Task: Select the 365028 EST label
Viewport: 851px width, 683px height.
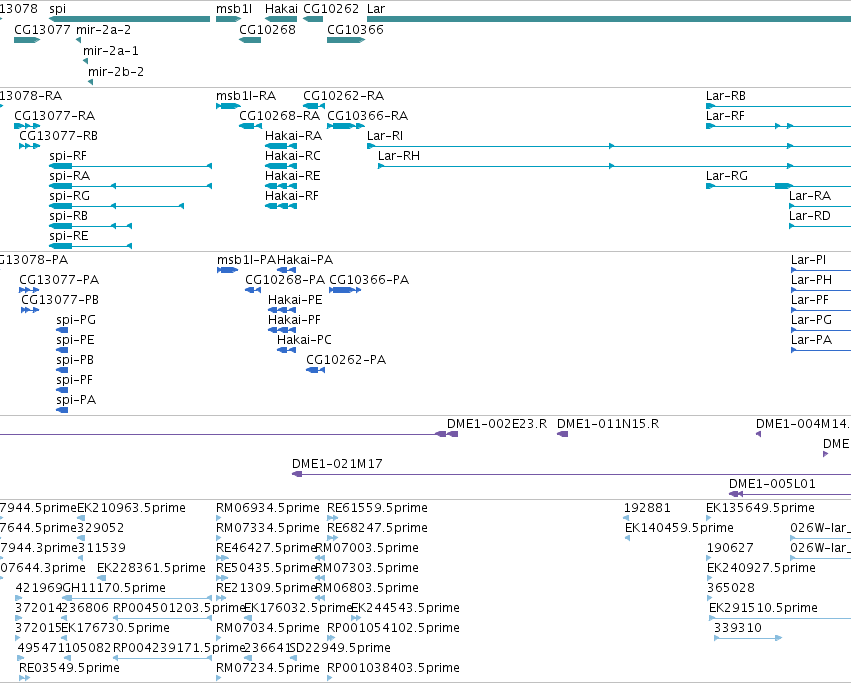Action: tap(731, 589)
